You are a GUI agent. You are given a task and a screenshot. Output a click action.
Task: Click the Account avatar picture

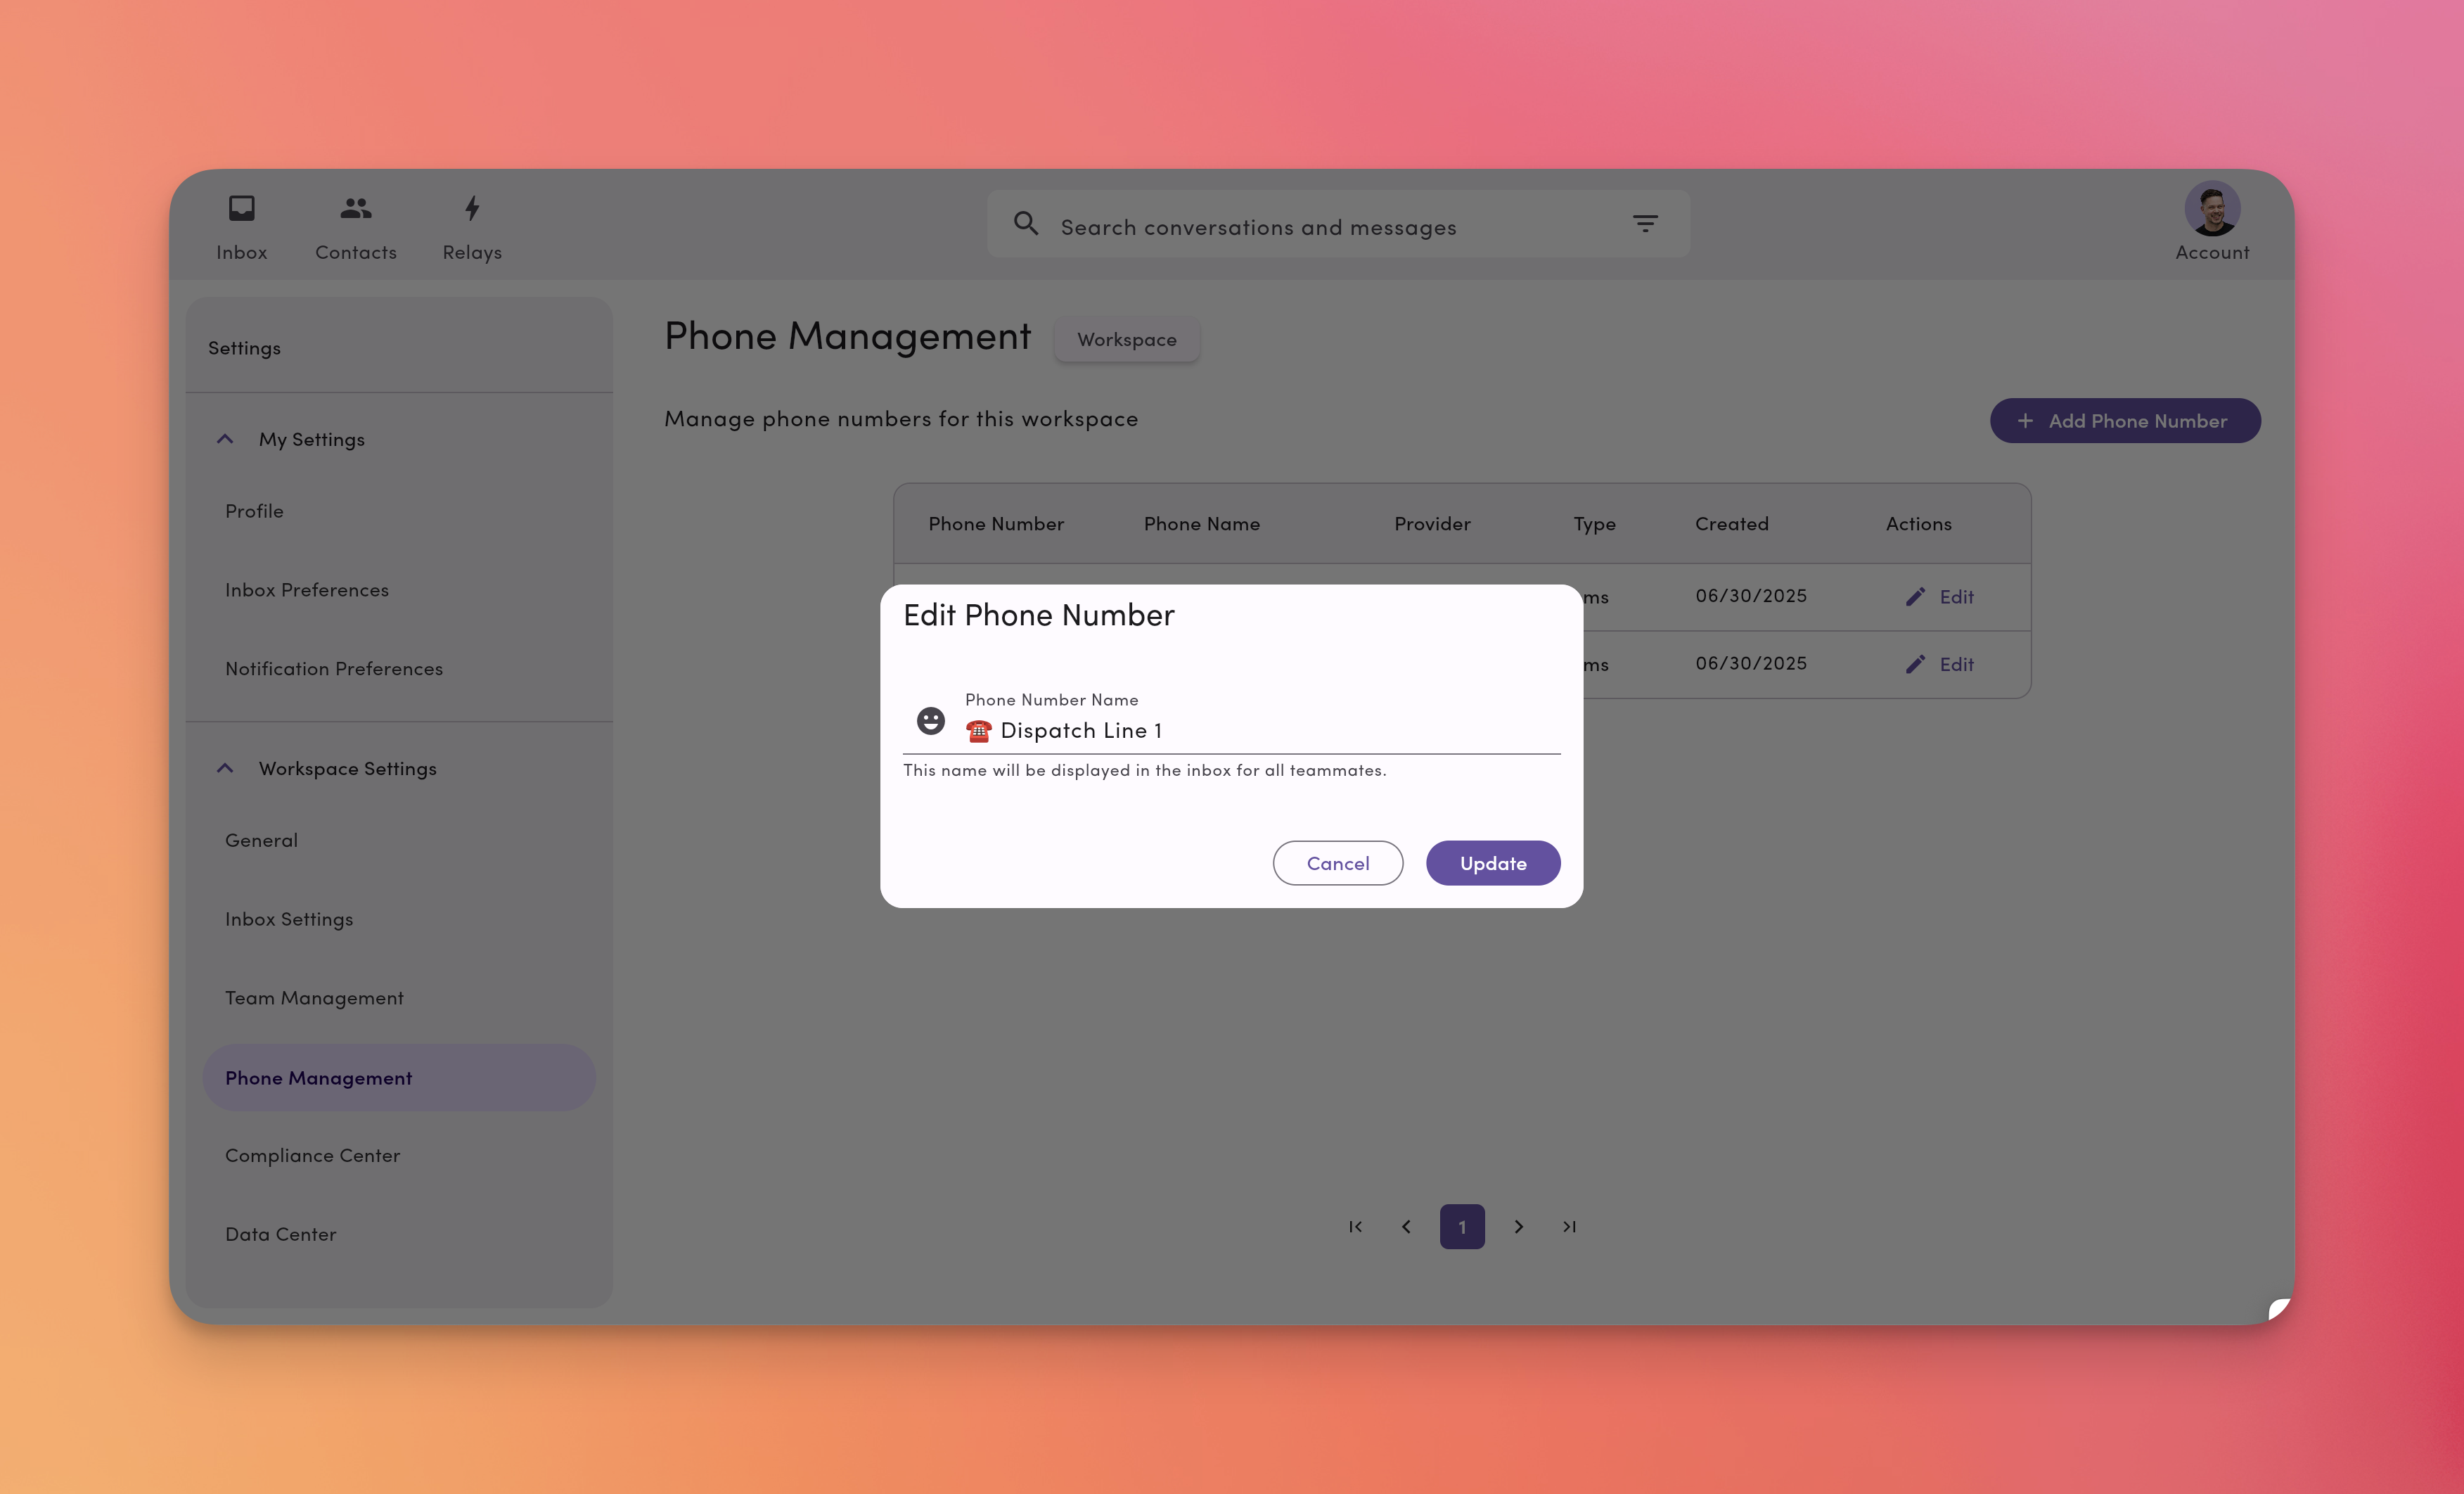pos(2211,208)
